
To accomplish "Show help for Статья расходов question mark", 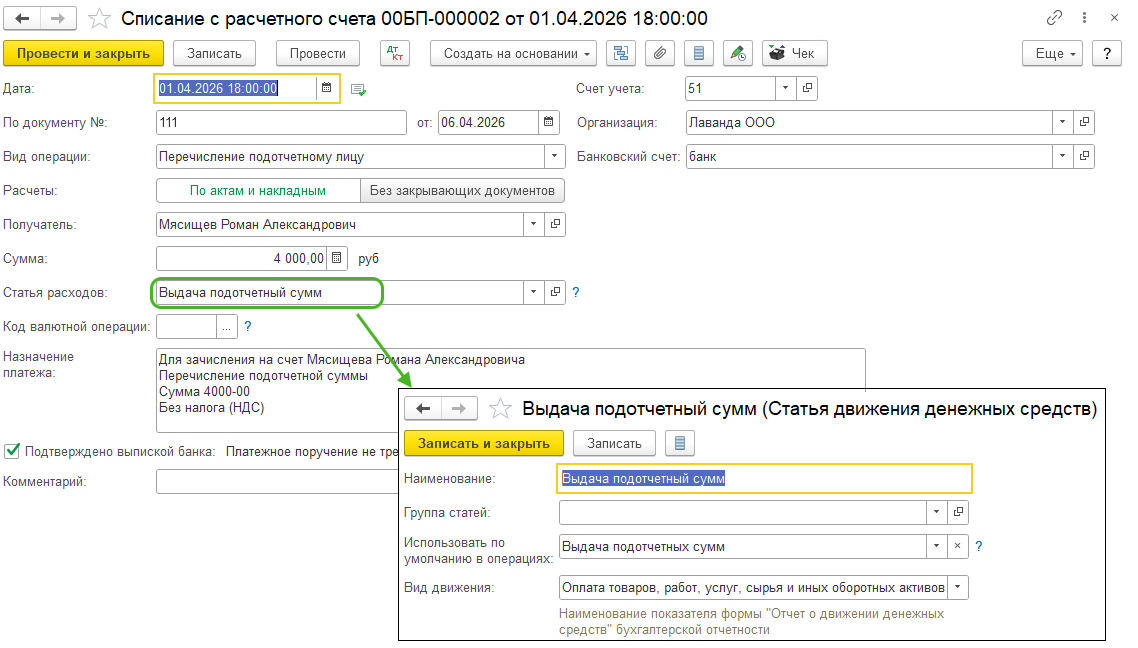I will [576, 292].
